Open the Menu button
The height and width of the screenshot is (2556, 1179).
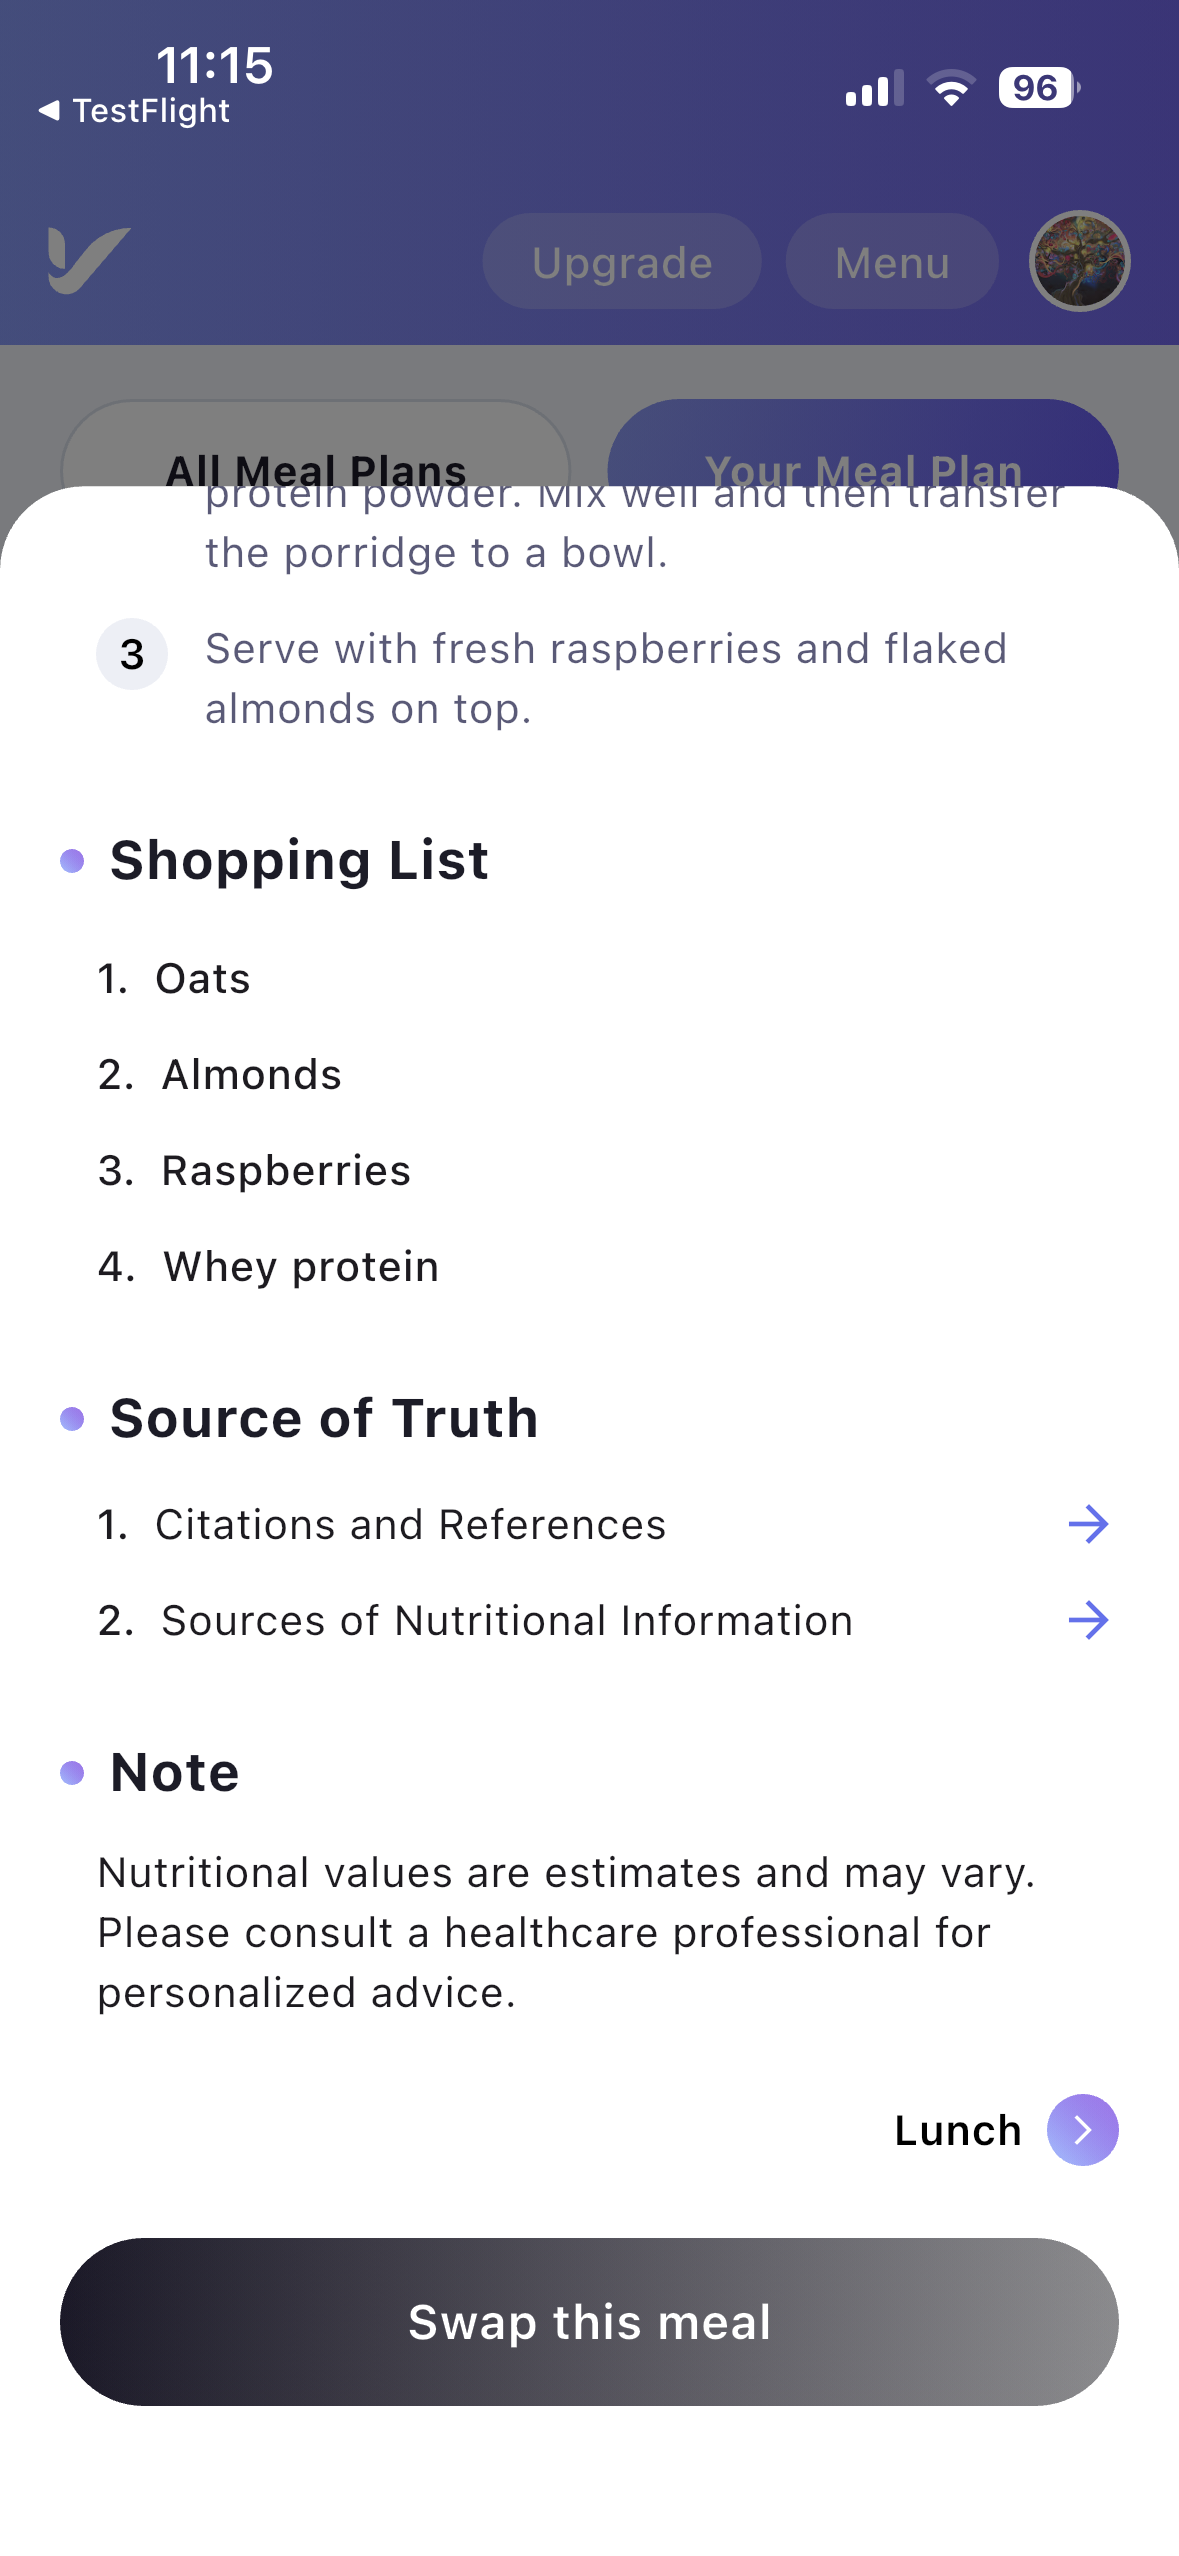892,262
